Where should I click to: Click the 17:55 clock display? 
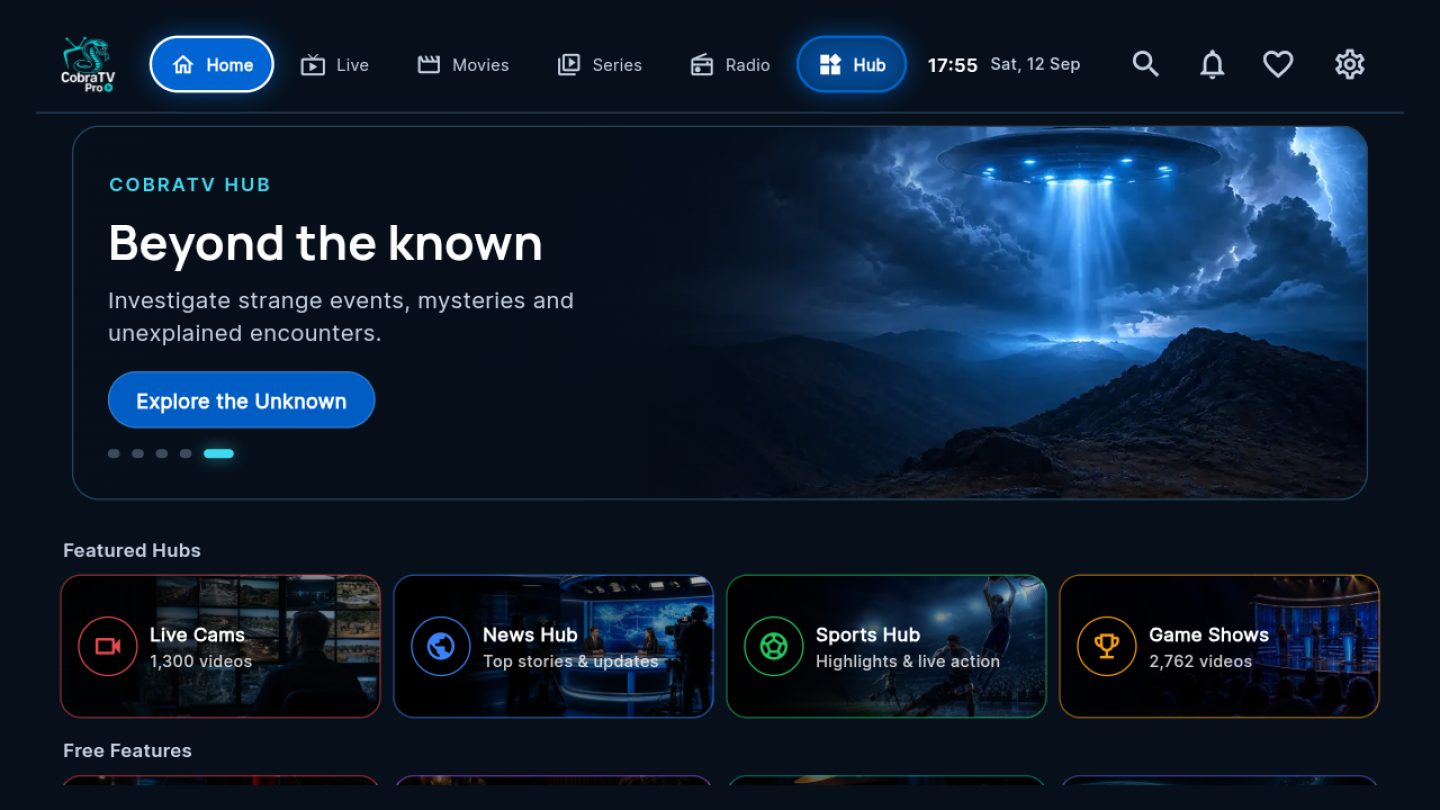(x=953, y=65)
